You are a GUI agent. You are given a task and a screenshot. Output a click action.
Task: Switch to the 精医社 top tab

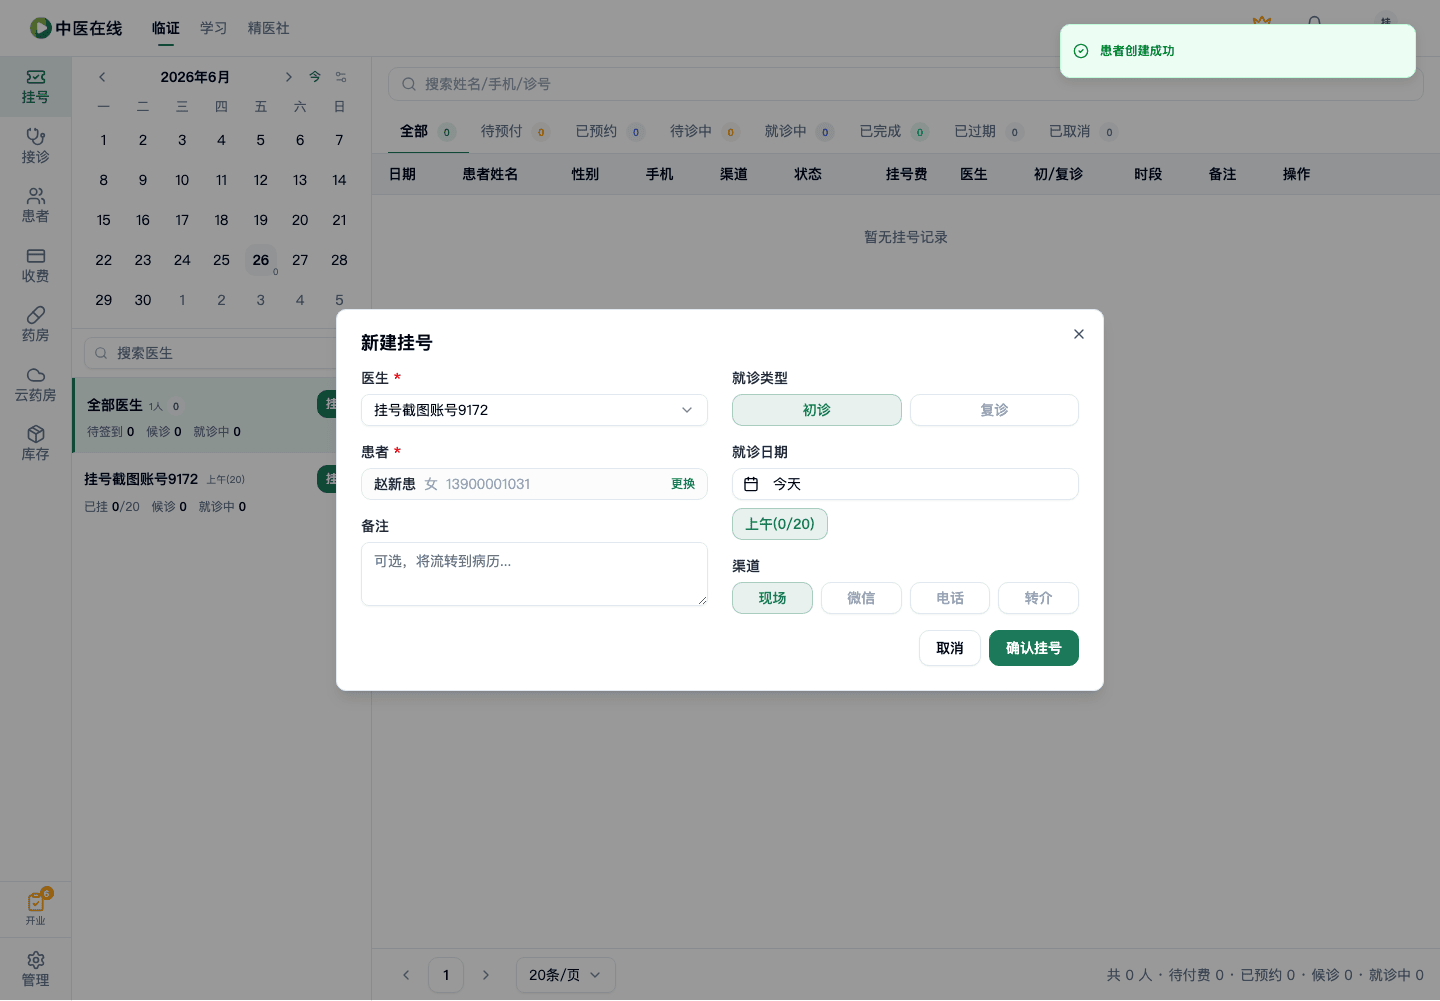pyautogui.click(x=269, y=28)
